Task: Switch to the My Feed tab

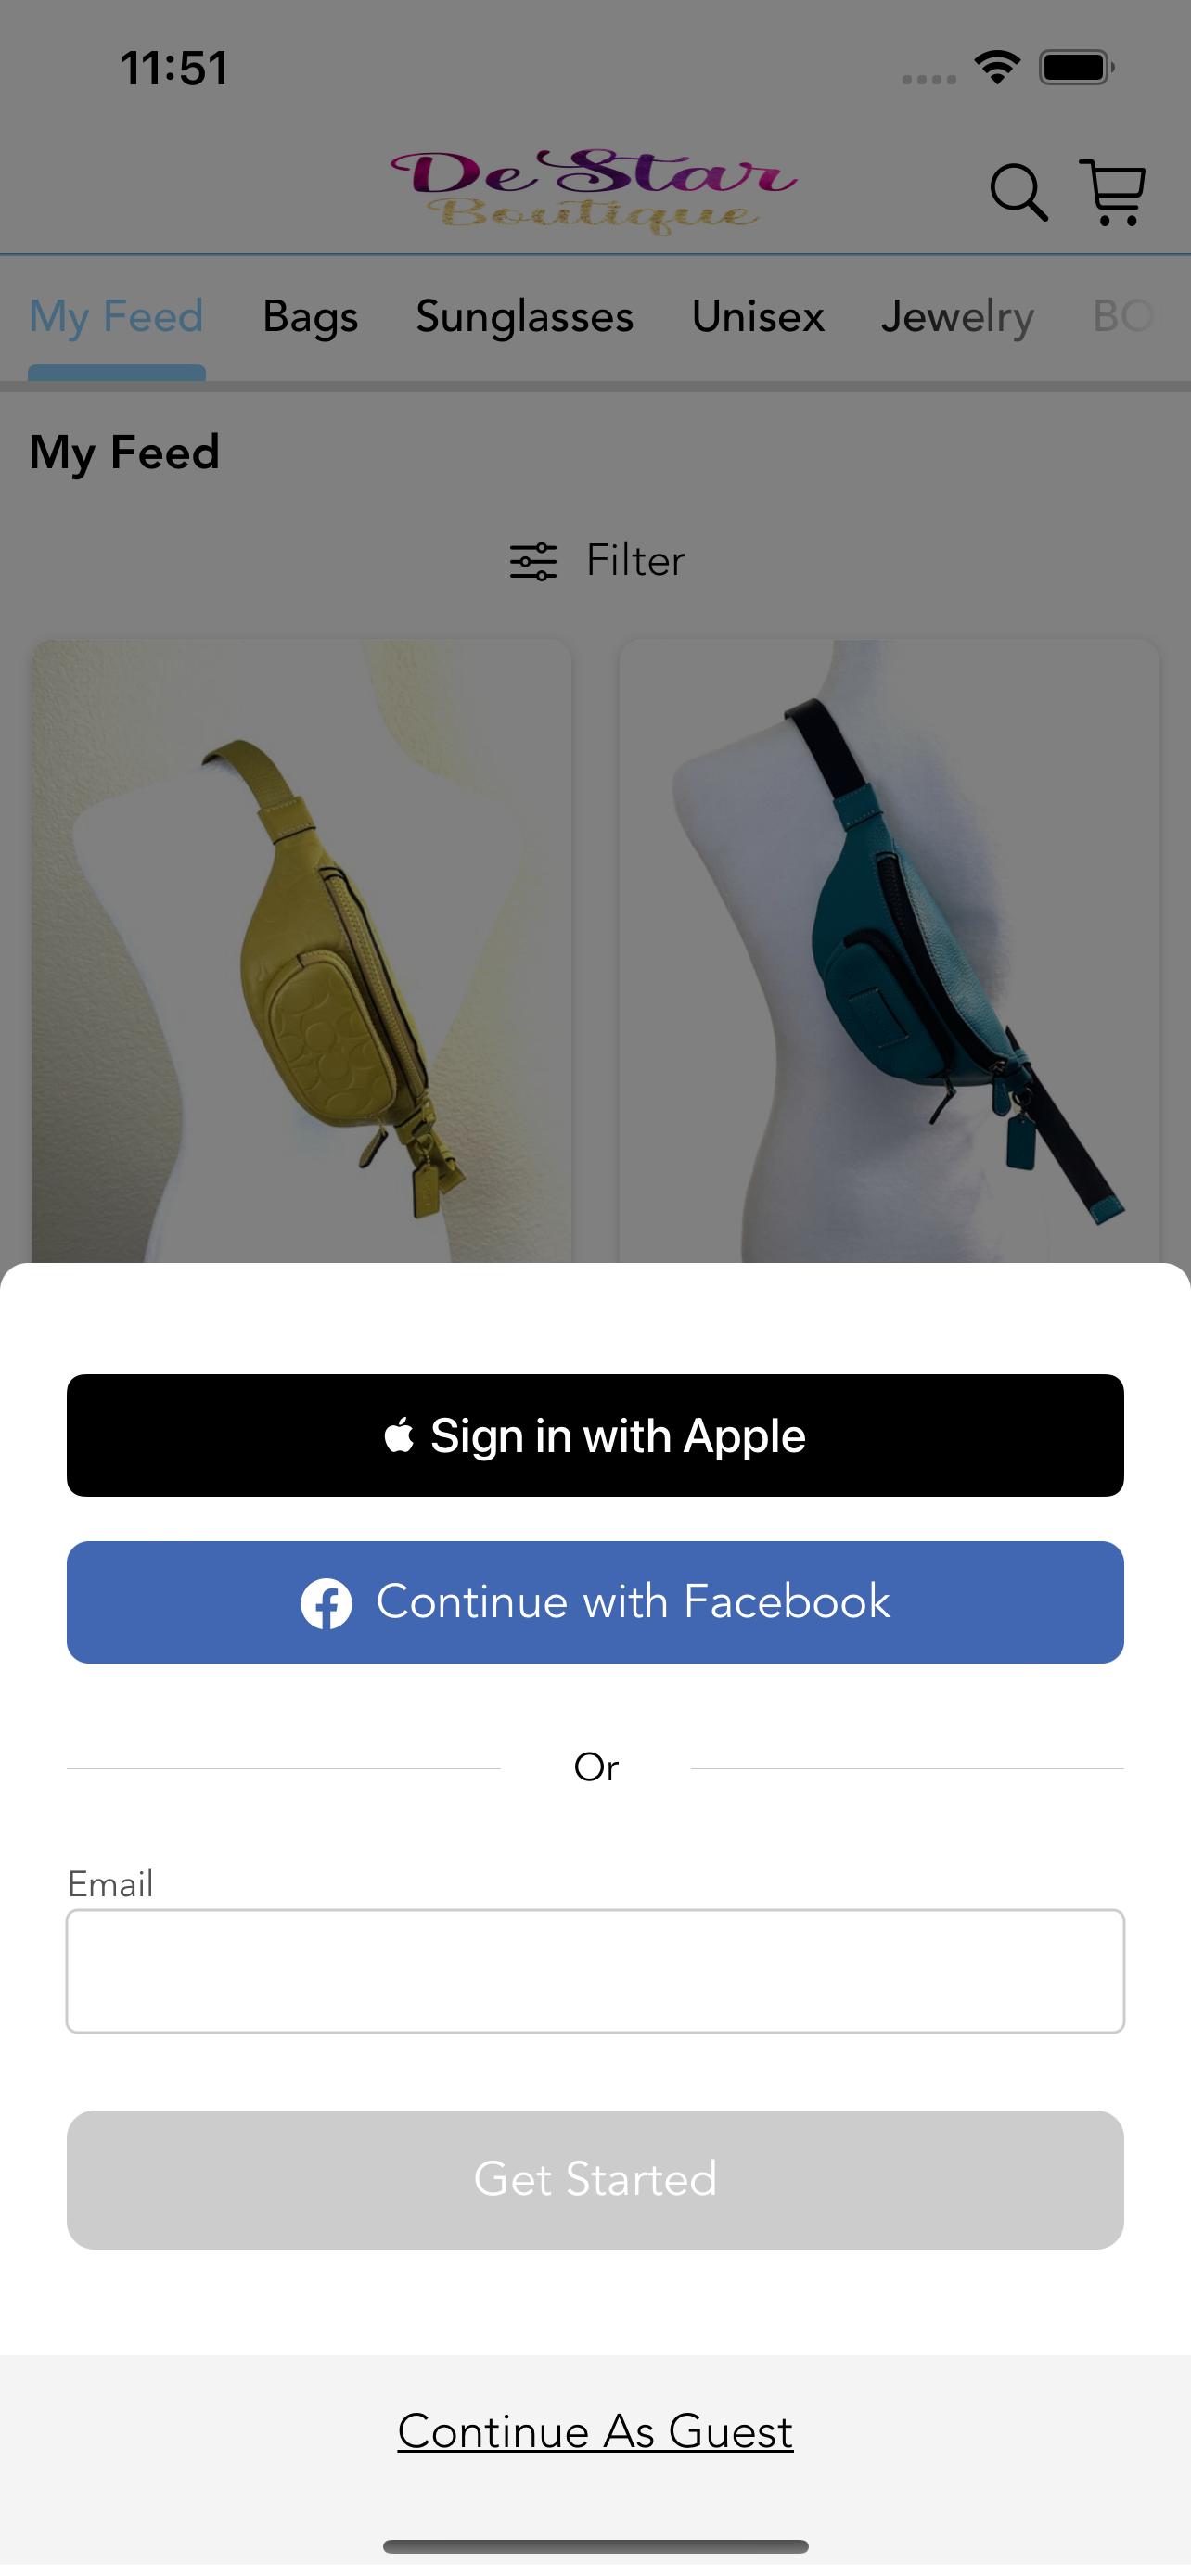Action: (116, 317)
